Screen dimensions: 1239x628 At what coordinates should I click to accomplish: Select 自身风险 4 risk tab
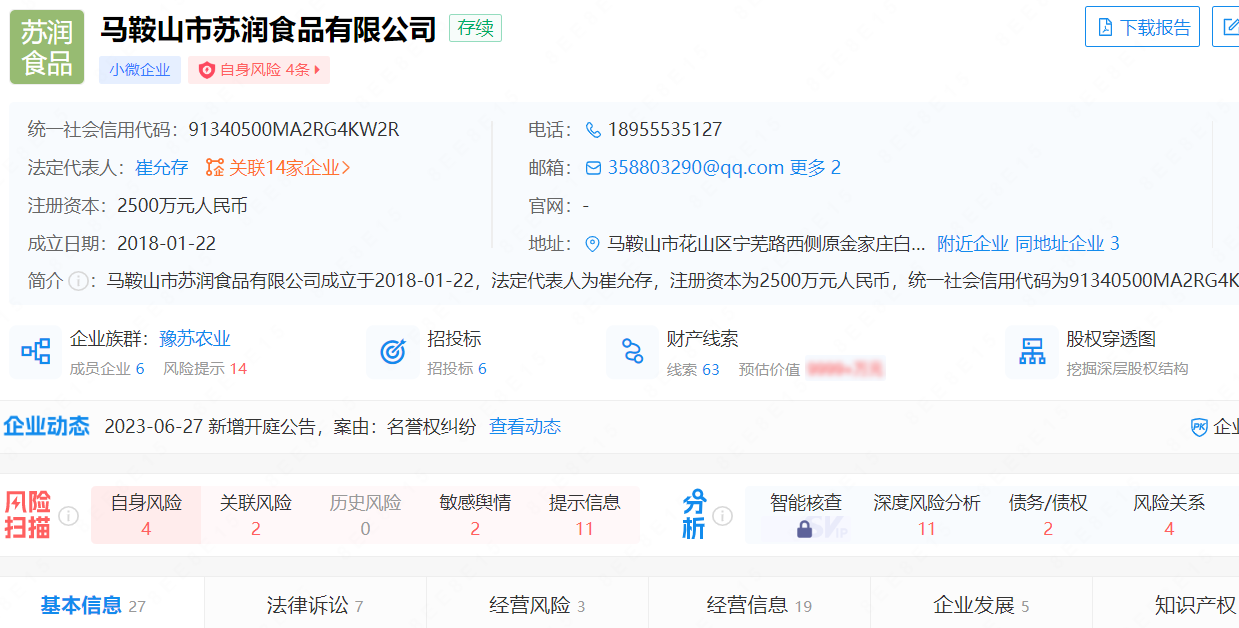click(x=146, y=515)
